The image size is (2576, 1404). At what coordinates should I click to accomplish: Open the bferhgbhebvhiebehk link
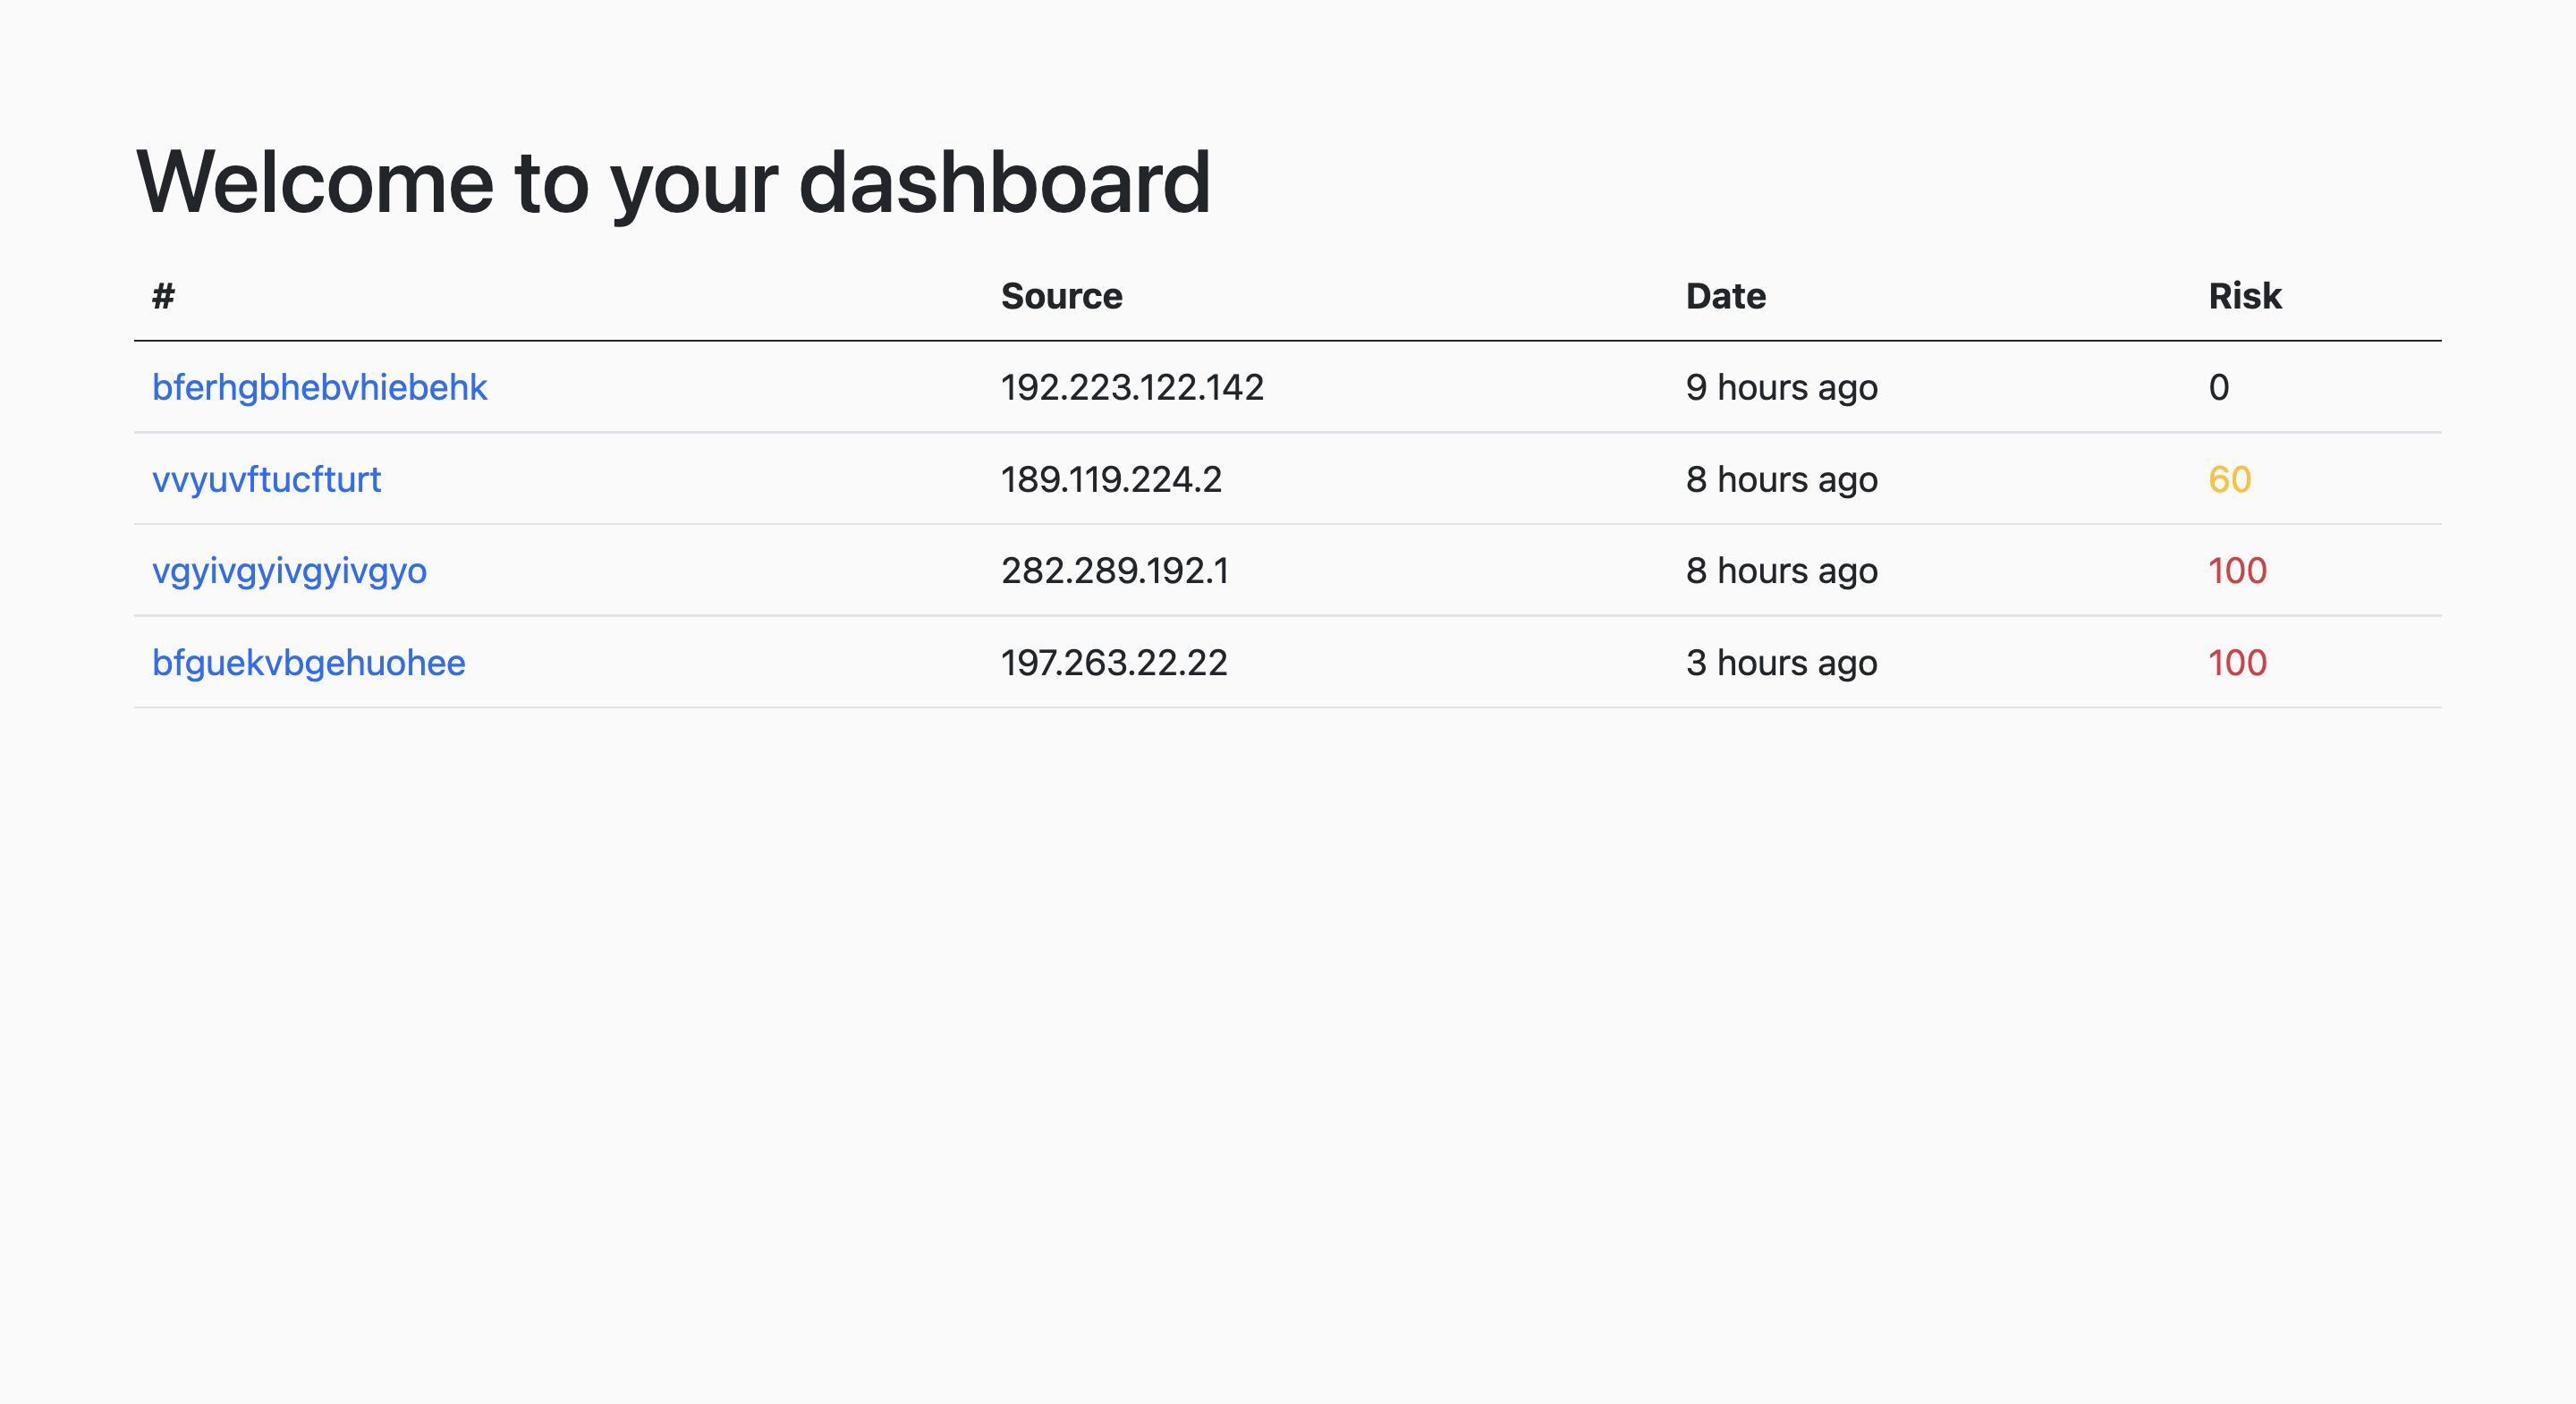(x=319, y=387)
